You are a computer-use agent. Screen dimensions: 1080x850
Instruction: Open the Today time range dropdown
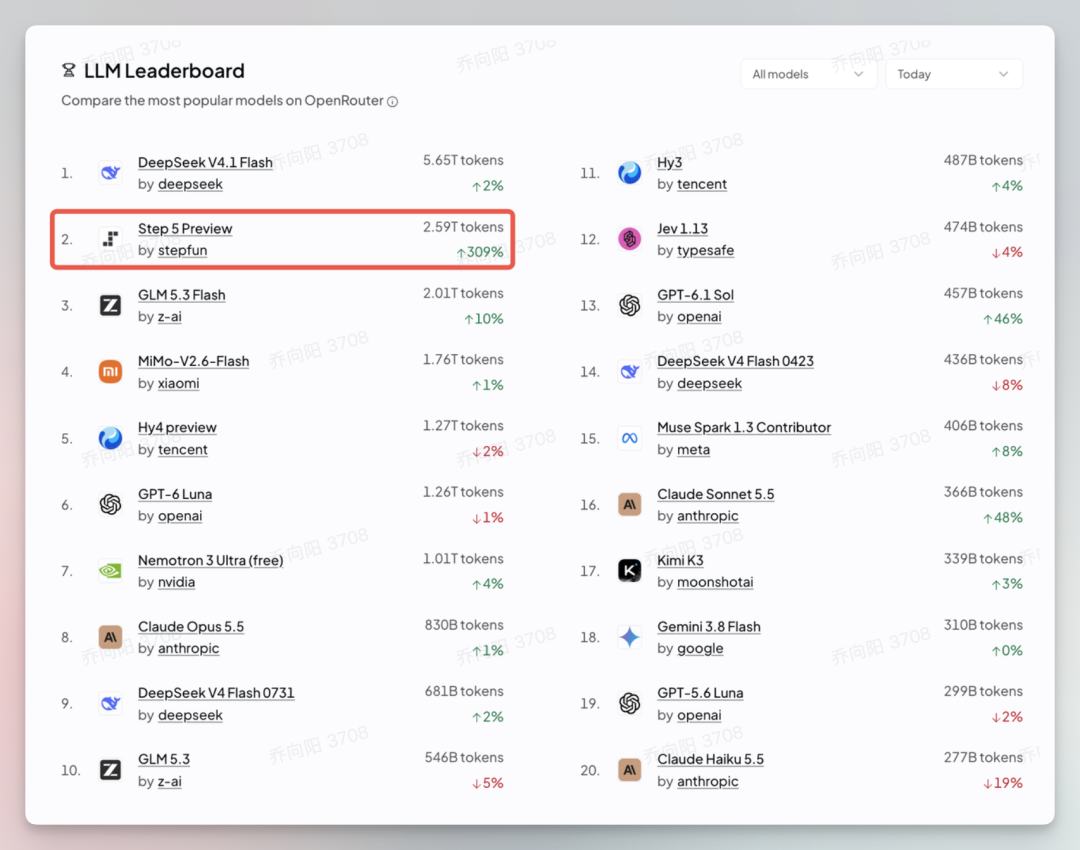(x=953, y=74)
